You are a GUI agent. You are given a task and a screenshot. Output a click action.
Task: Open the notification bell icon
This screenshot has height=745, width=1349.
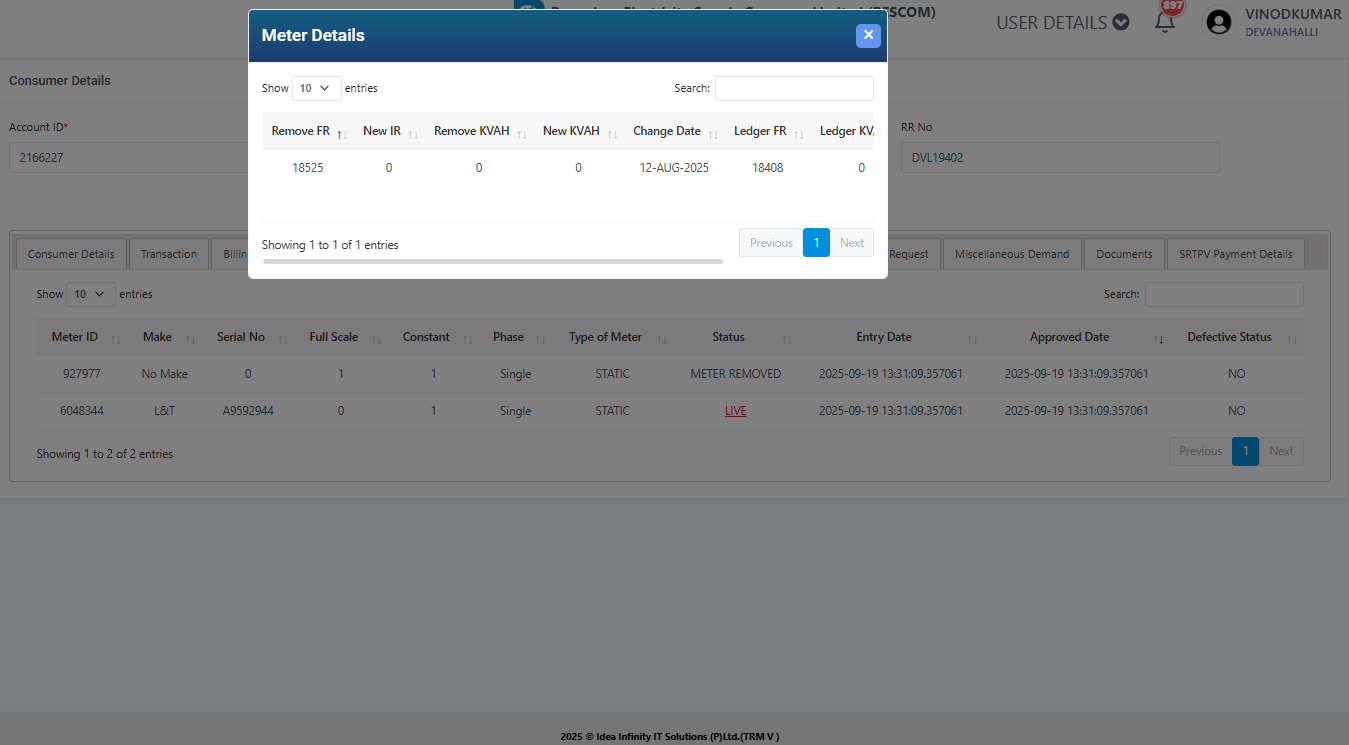[1164, 22]
